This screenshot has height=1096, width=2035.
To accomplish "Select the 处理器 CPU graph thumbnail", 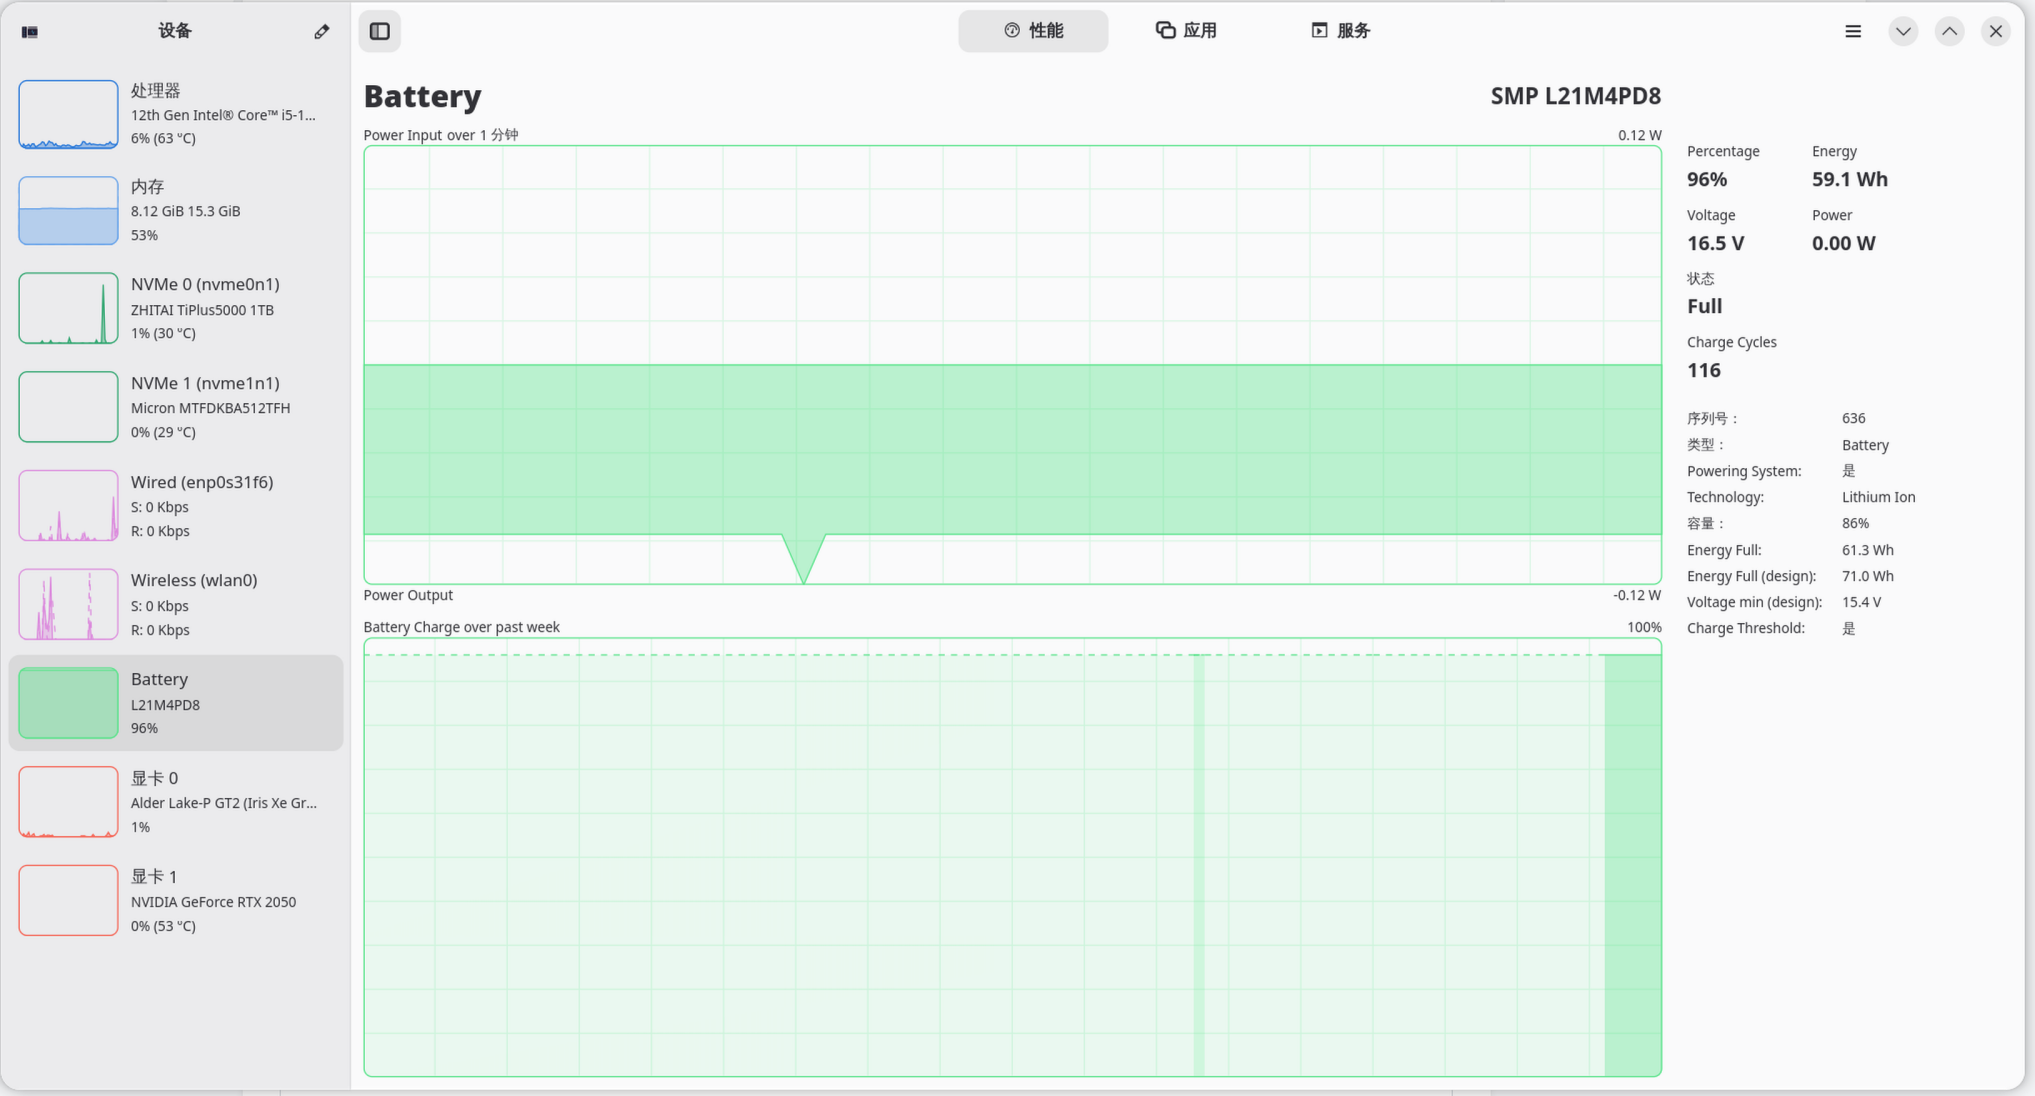I will [68, 115].
